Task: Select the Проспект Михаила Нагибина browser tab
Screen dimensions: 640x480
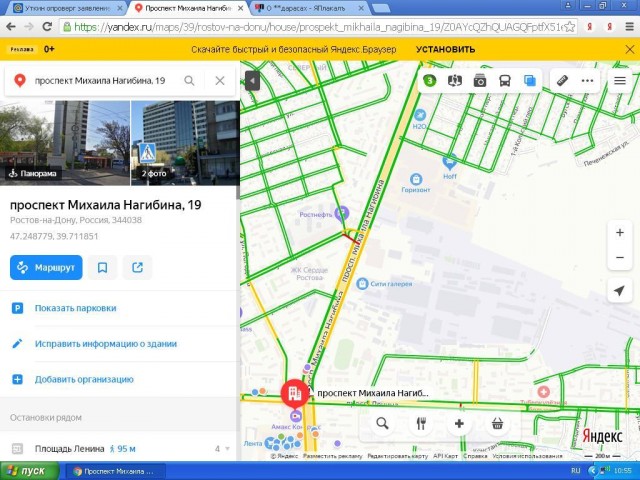Action: pyautogui.click(x=189, y=8)
